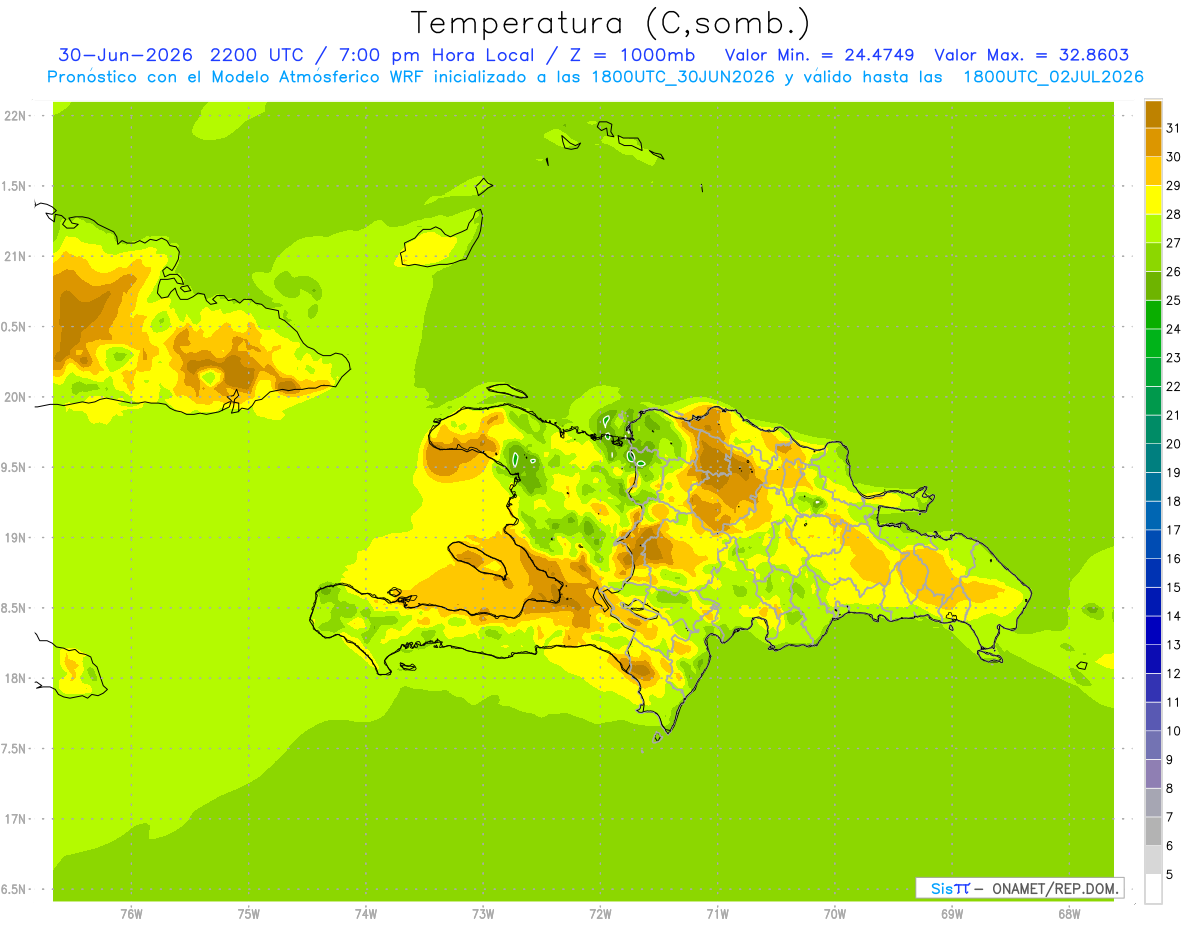Click the '19N' latitude label

coord(15,538)
